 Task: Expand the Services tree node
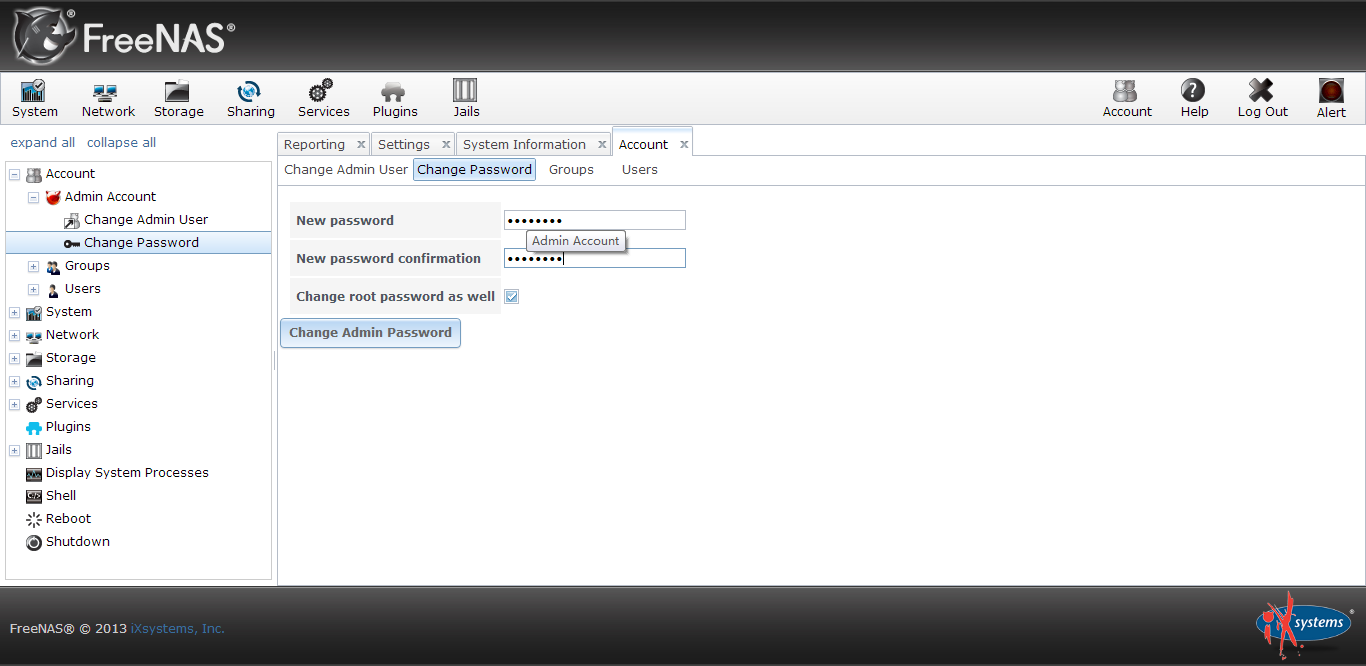(x=14, y=404)
